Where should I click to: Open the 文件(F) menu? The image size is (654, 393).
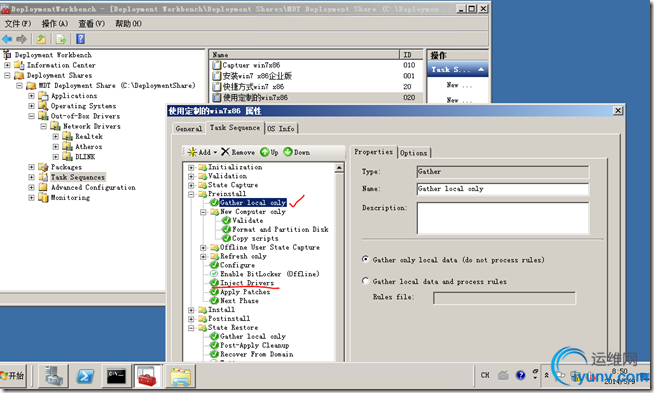coord(18,24)
